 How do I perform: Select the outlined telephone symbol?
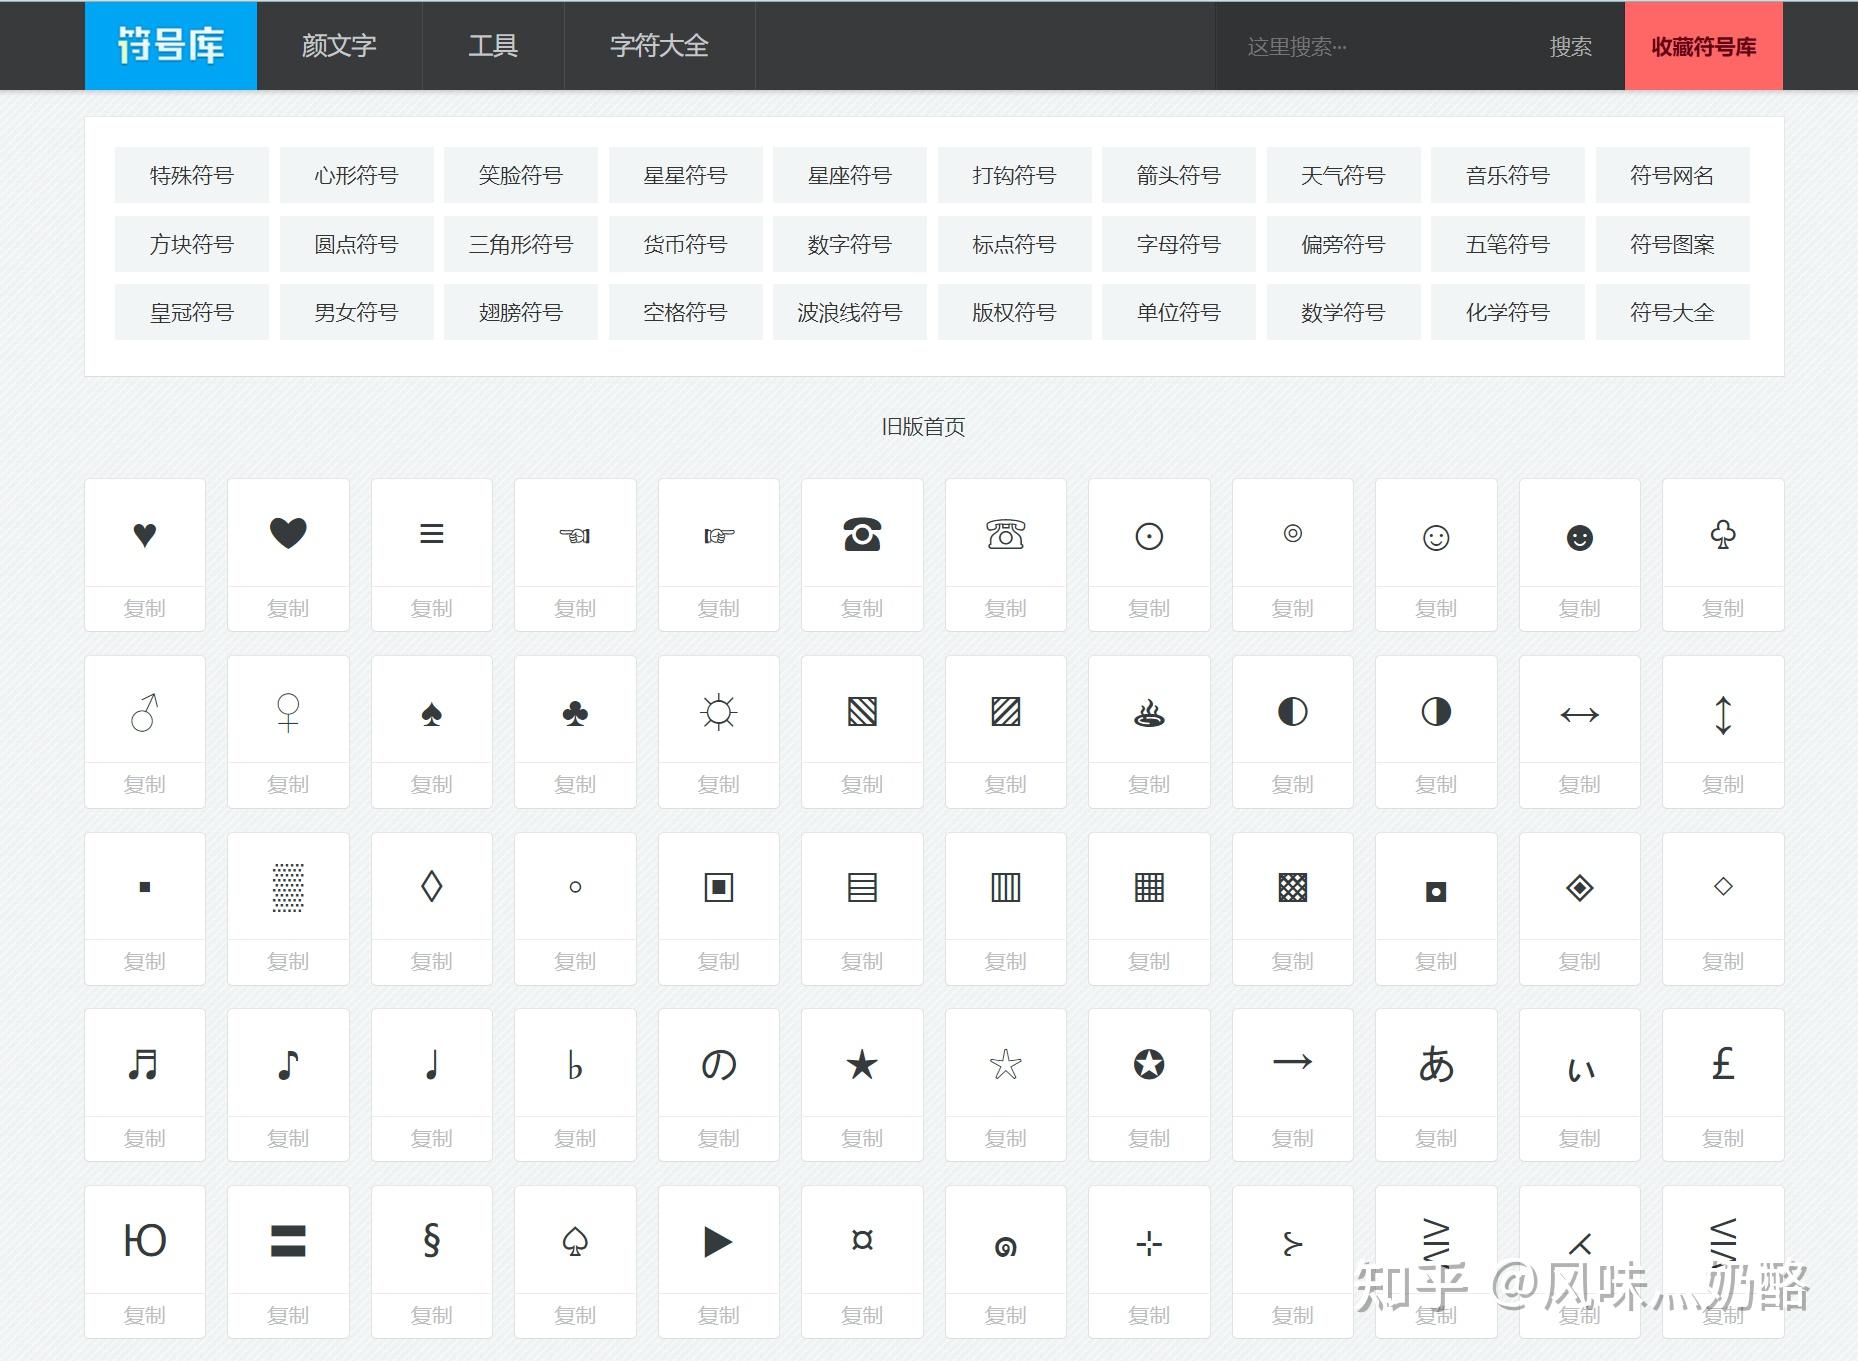[x=1005, y=535]
